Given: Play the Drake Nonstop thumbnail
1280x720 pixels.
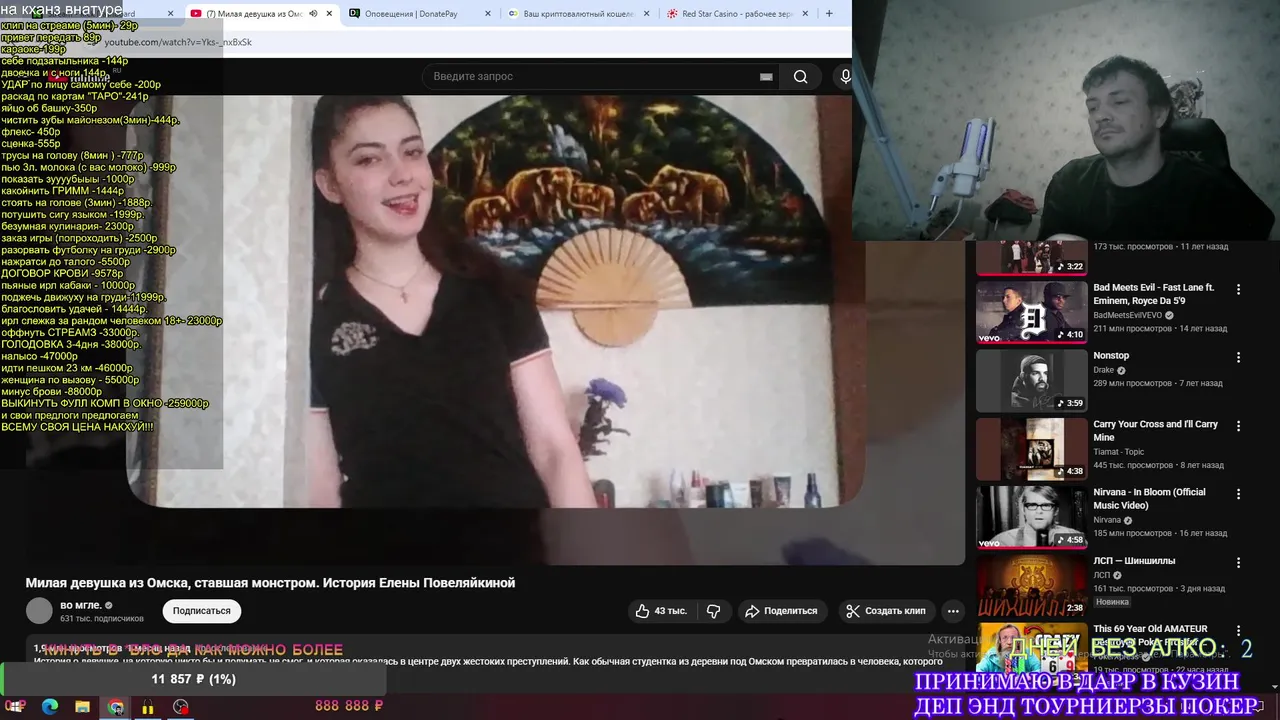Looking at the screenshot, I should click(x=1031, y=380).
